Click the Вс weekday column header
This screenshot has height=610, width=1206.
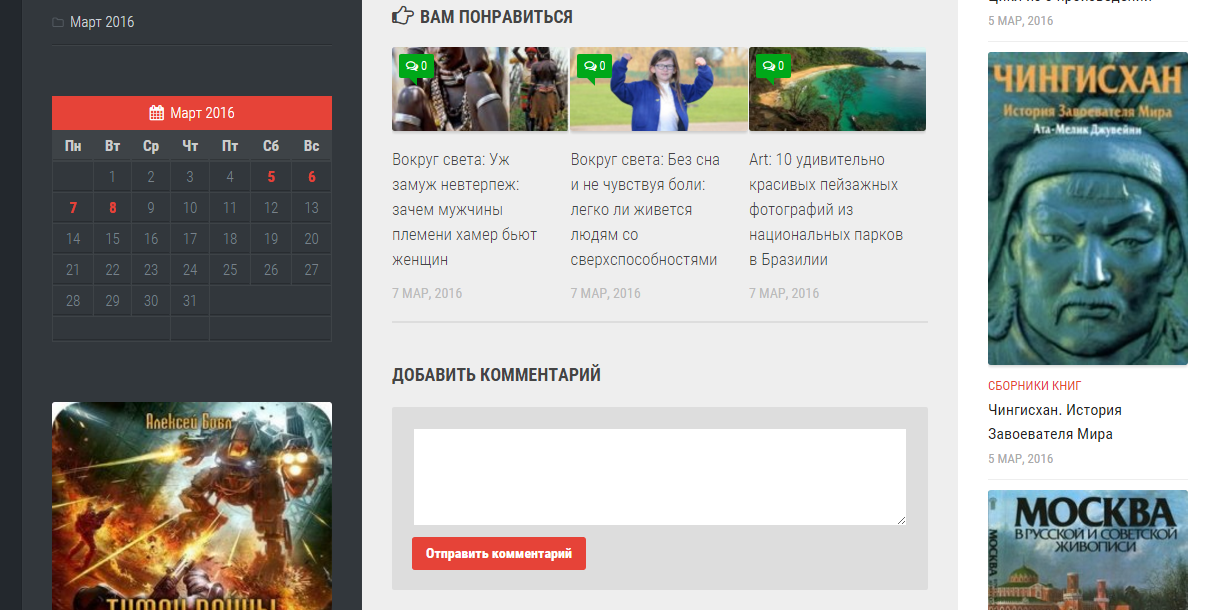click(312, 146)
